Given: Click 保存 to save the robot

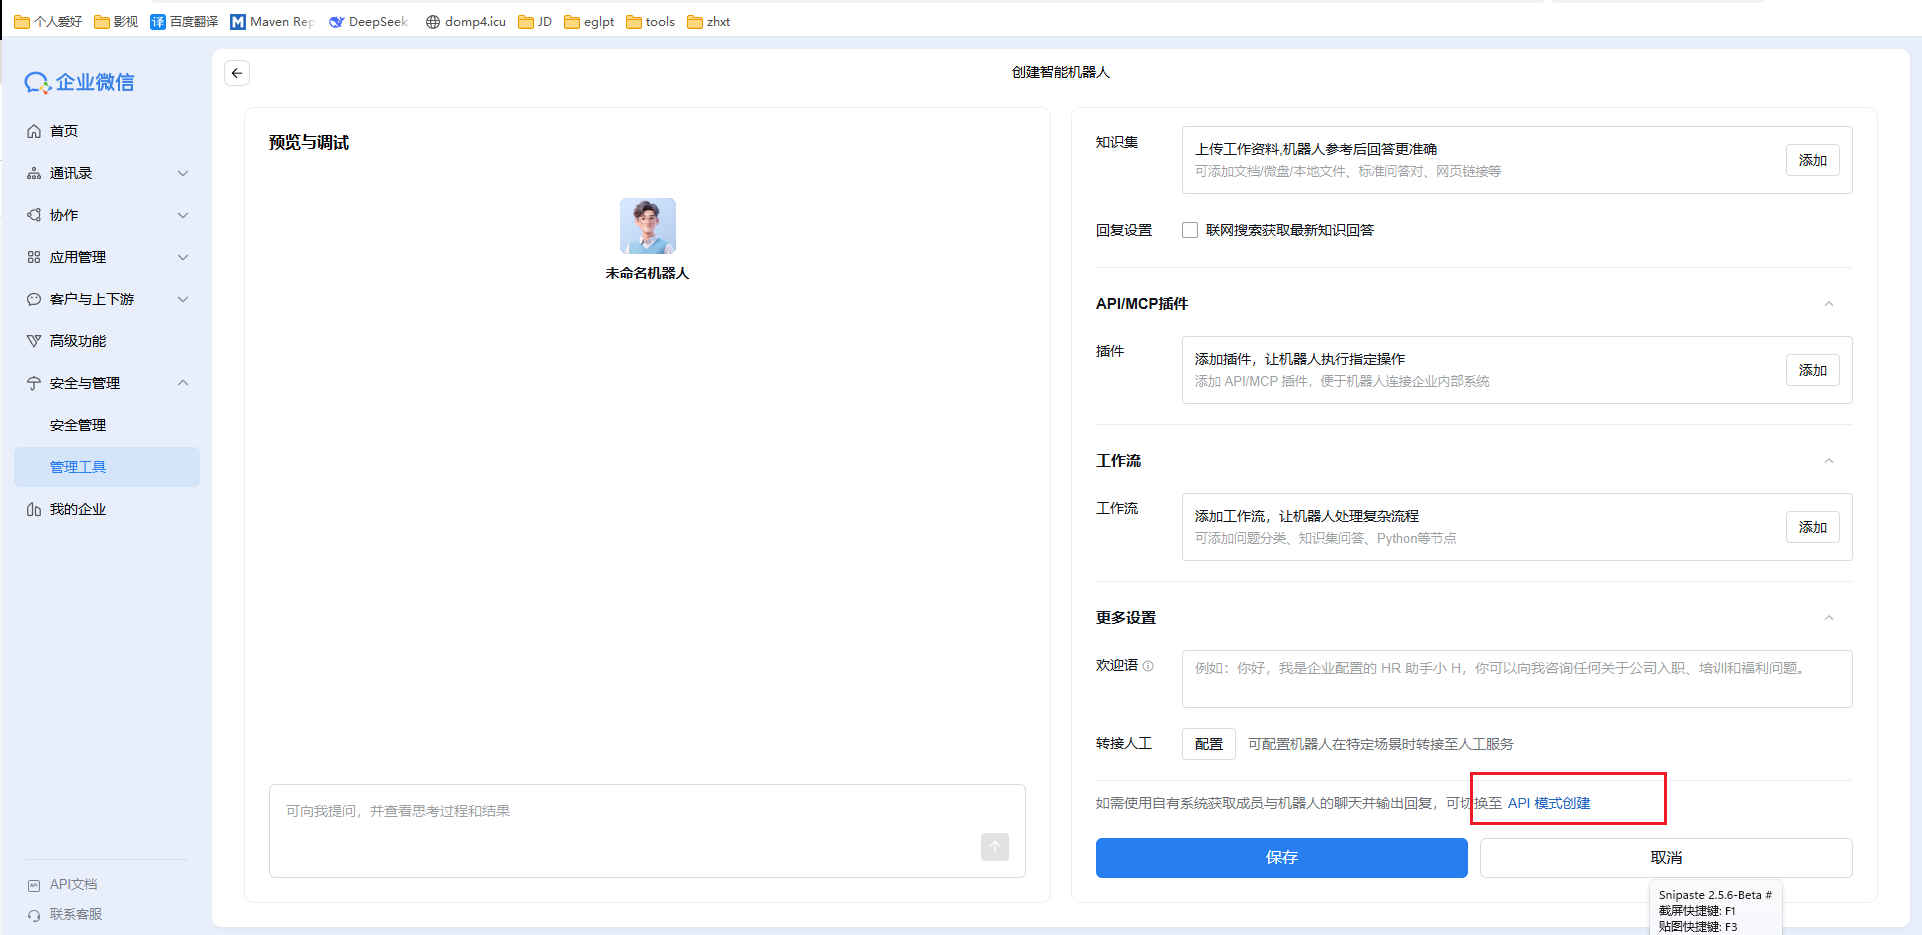Looking at the screenshot, I should [1280, 857].
